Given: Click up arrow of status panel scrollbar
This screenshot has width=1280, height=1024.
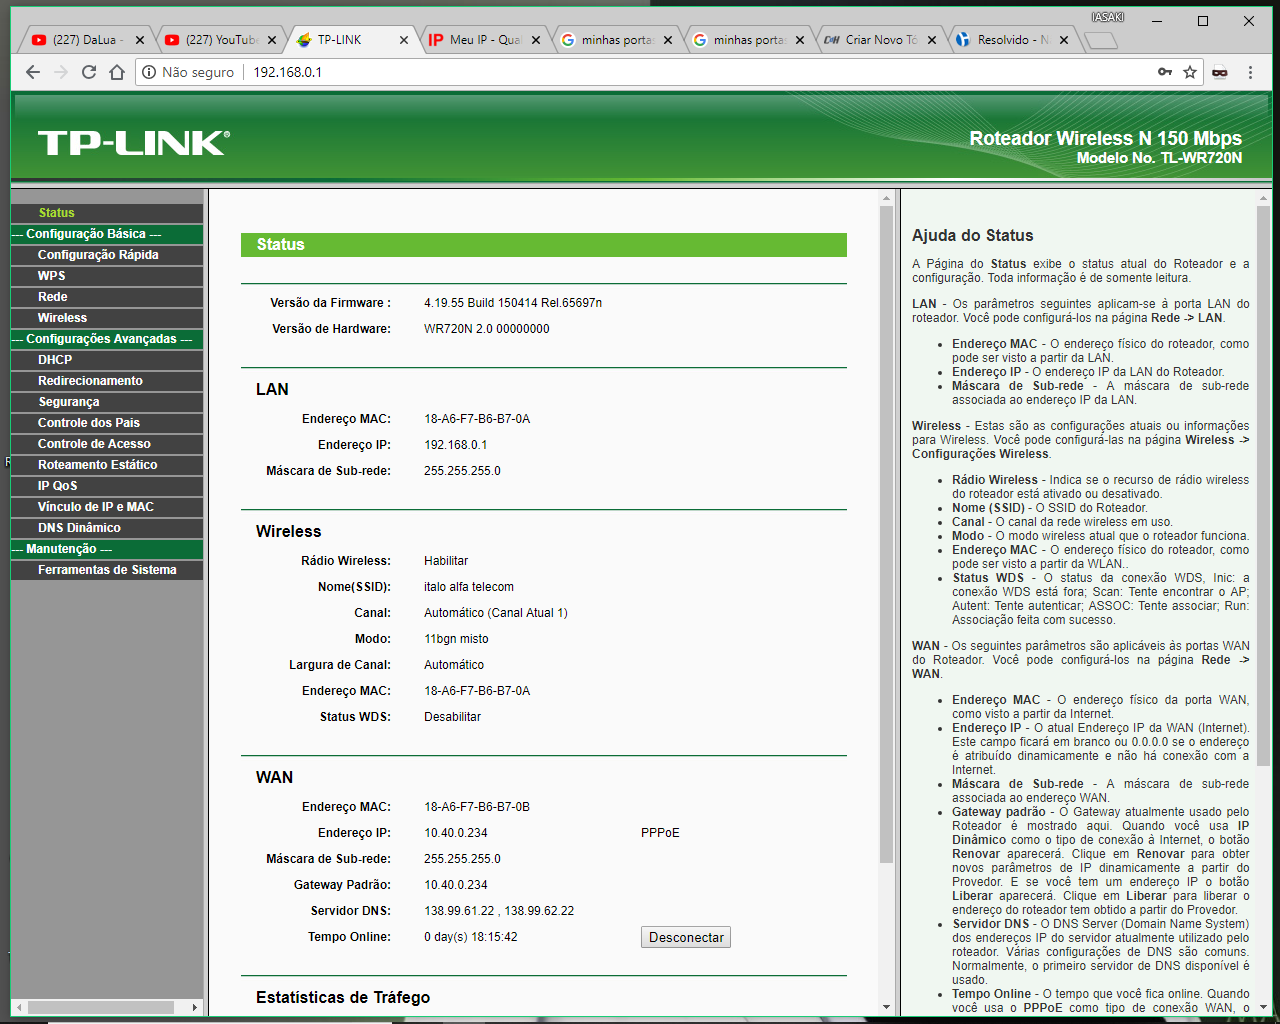Looking at the screenshot, I should (886, 198).
